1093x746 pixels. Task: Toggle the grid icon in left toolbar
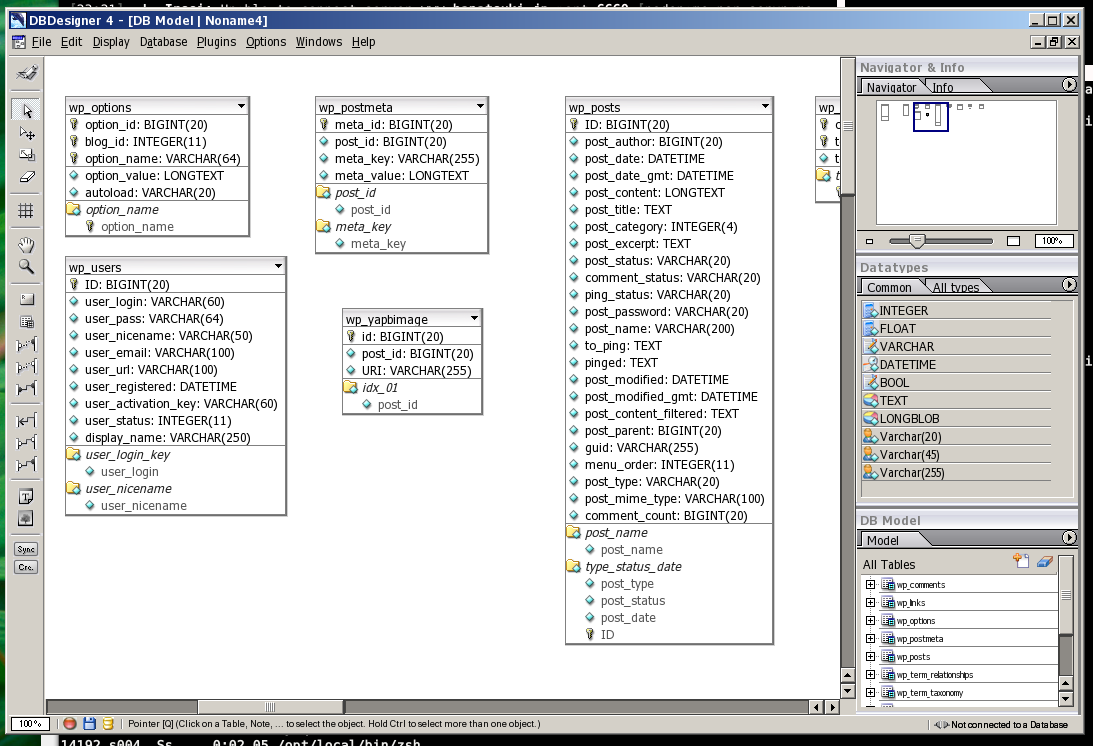[x=27, y=211]
